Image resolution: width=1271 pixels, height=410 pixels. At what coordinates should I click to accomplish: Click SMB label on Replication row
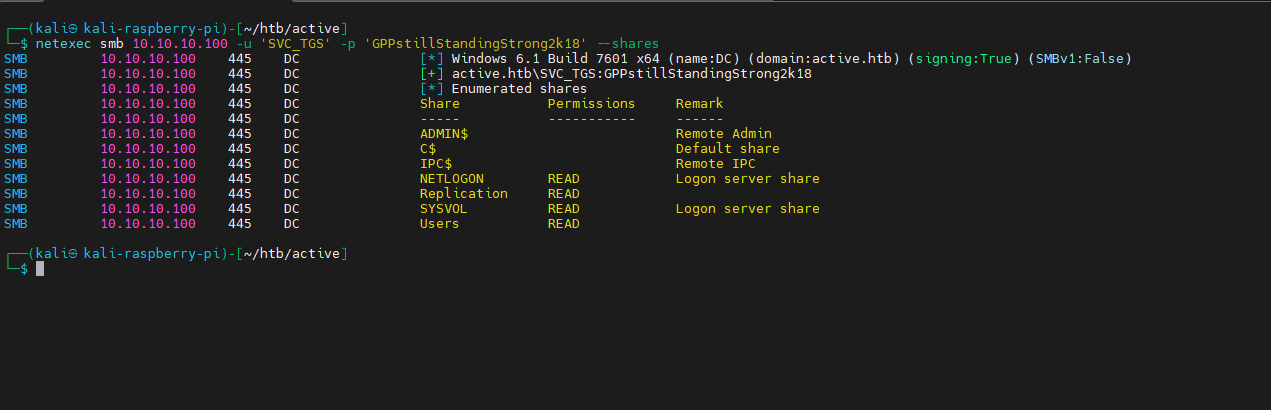point(16,194)
